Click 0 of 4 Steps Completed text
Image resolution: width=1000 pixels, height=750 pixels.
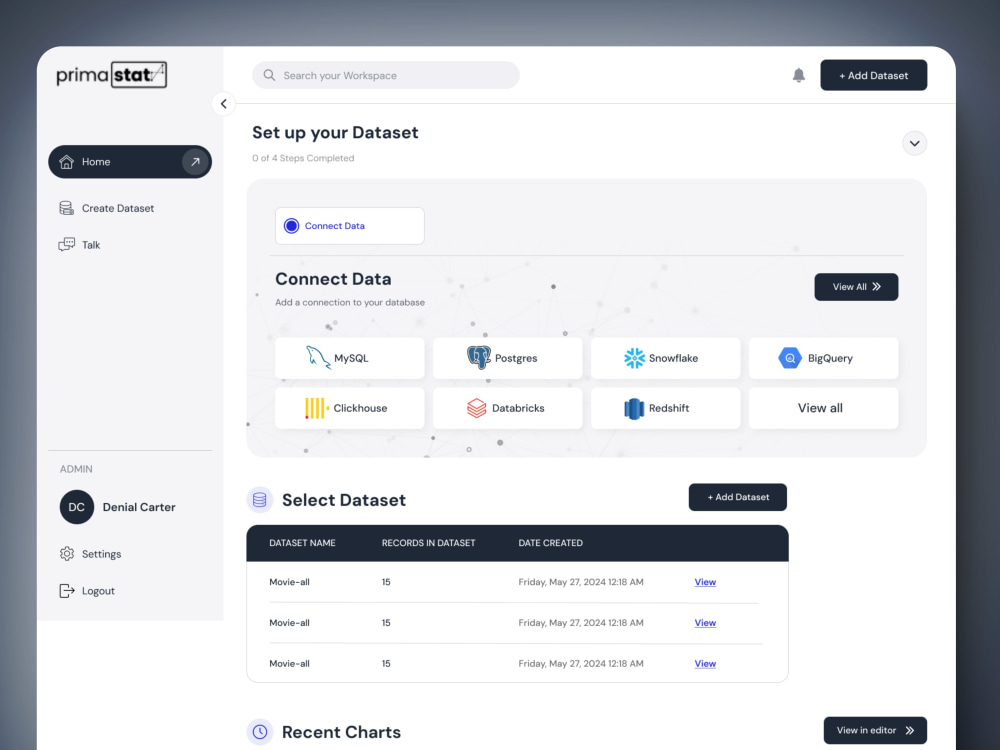tap(303, 158)
